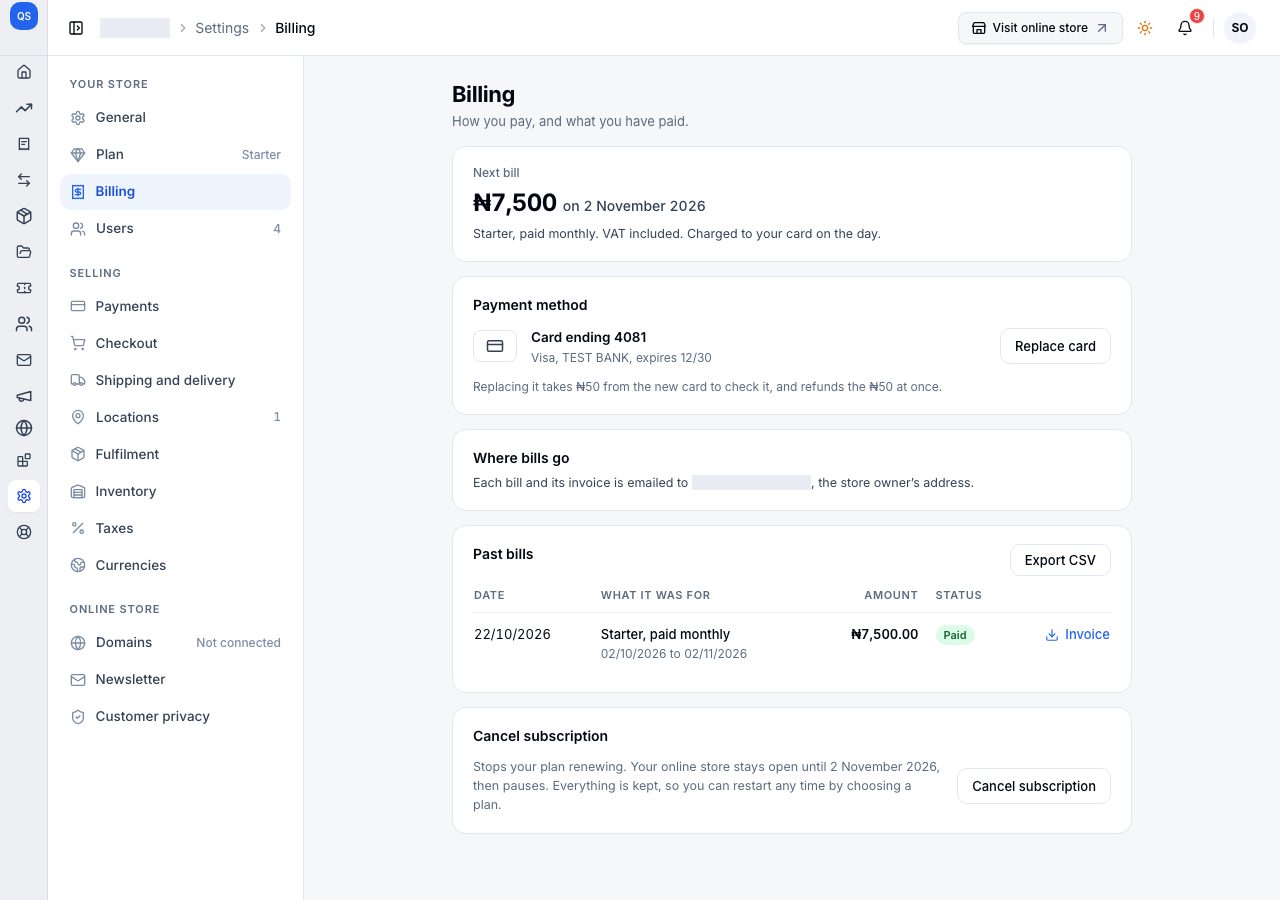Open the Orders document icon in the rail
This screenshot has height=900, width=1280.
[x=24, y=144]
